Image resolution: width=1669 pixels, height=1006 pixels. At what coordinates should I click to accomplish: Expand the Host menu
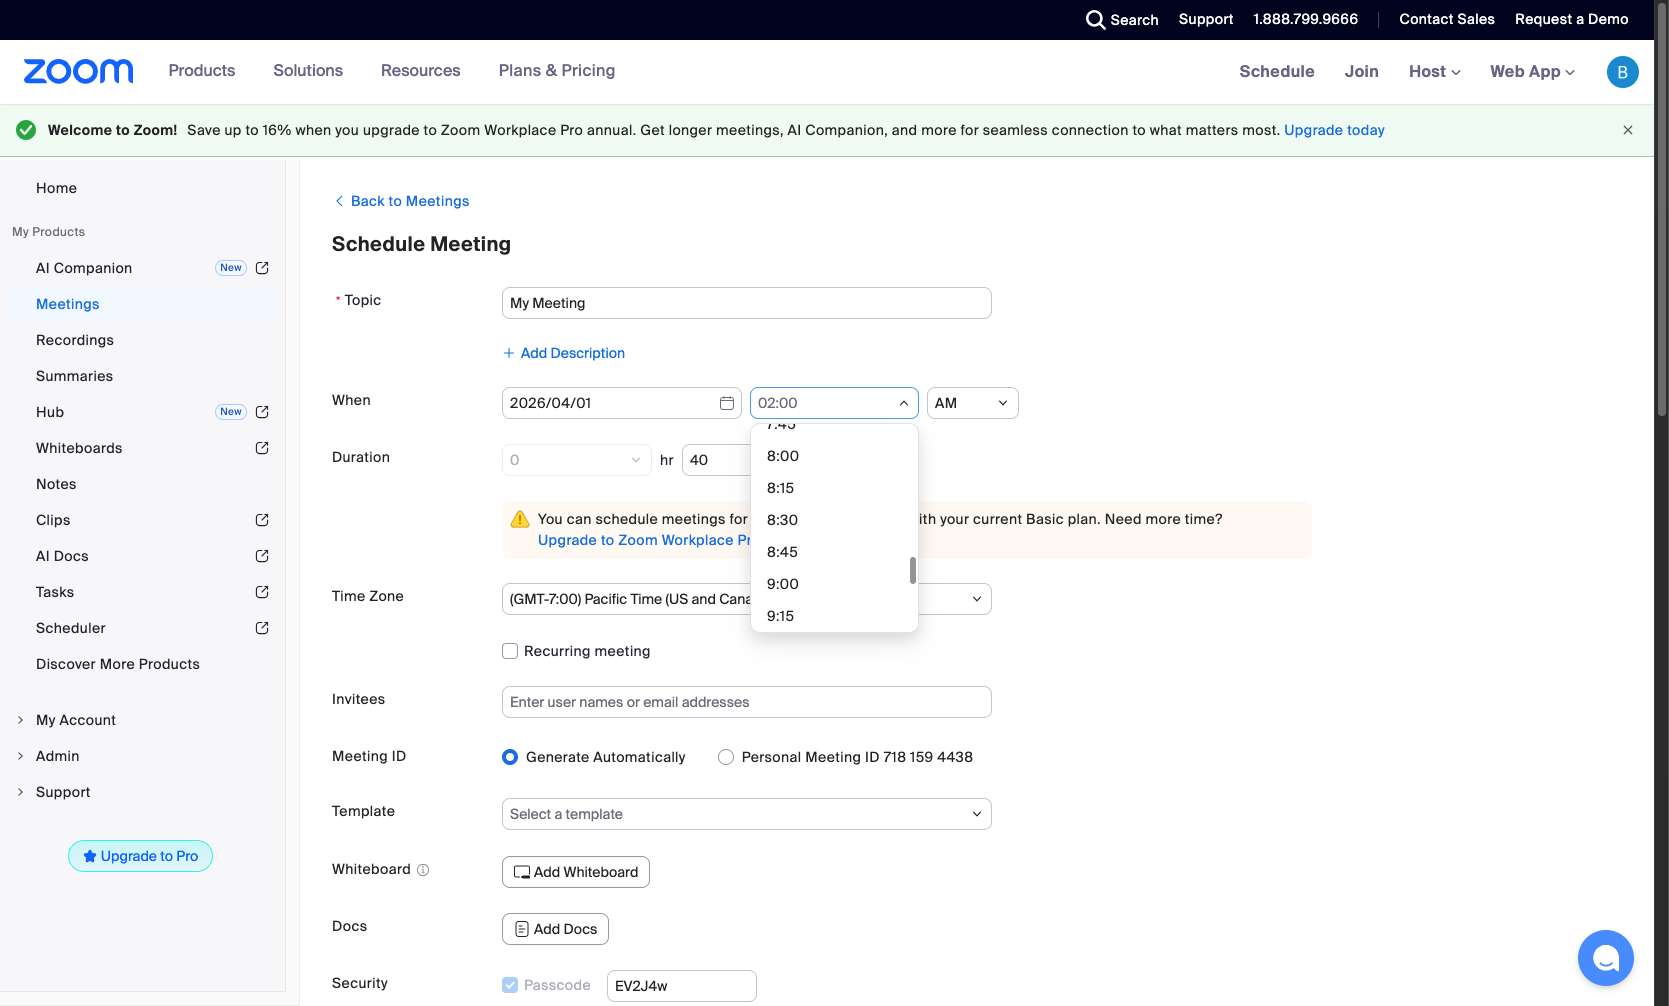click(1435, 72)
